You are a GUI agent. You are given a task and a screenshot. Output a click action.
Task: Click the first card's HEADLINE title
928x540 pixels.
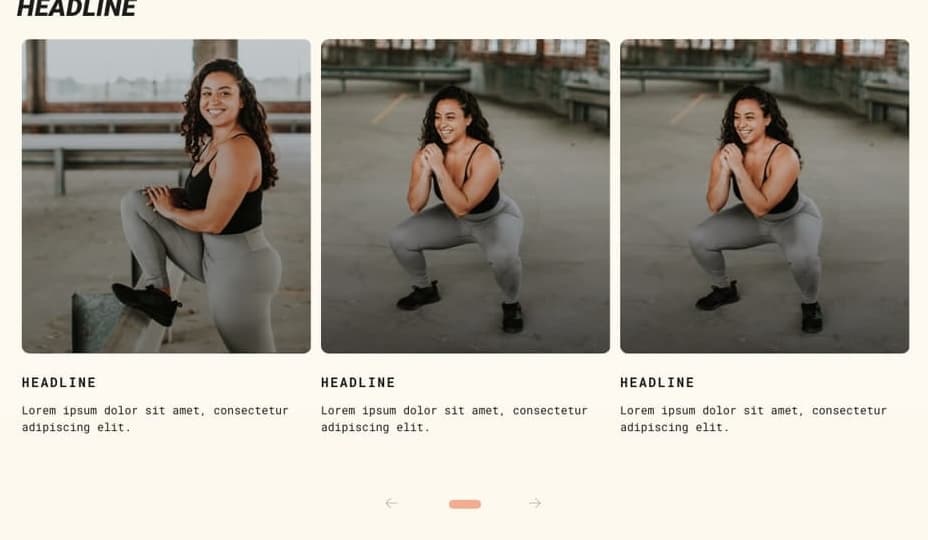click(59, 382)
